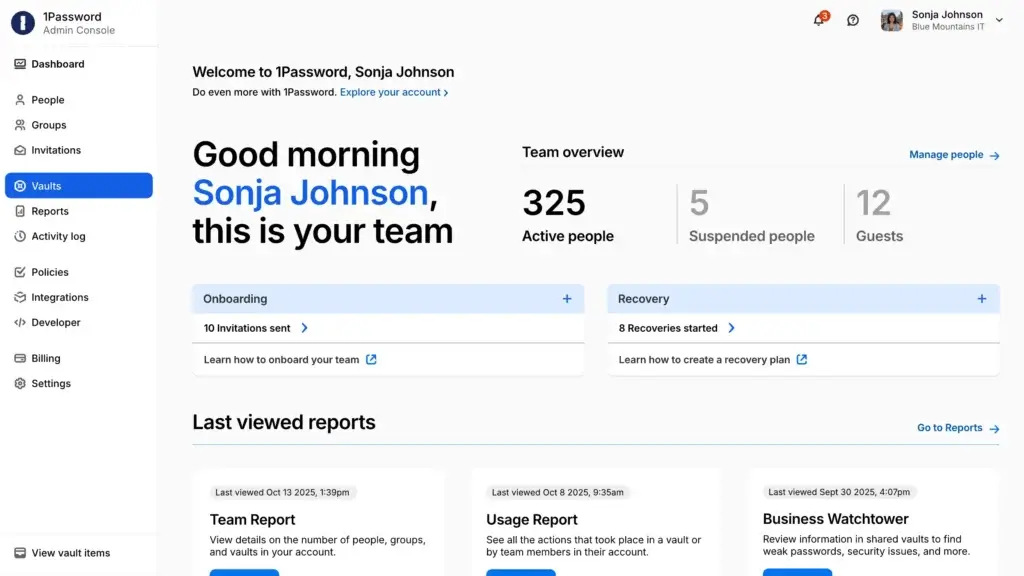Open Integrations page
The height and width of the screenshot is (576, 1024).
tap(78, 297)
